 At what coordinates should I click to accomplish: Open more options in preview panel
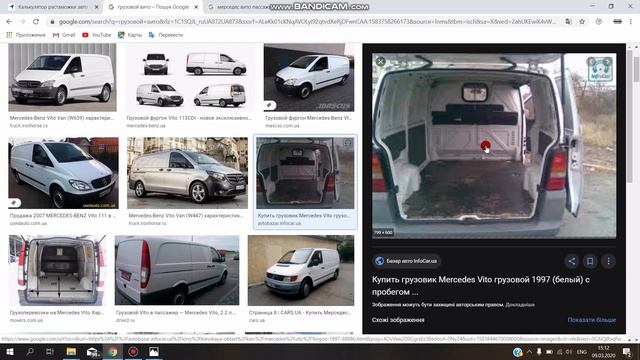click(609, 261)
